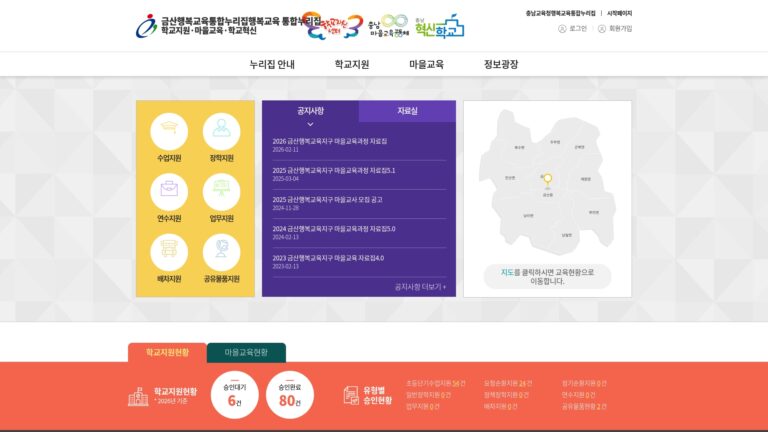
Task: Click the 회원가입 person icon
Action: pyautogui.click(x=601, y=29)
